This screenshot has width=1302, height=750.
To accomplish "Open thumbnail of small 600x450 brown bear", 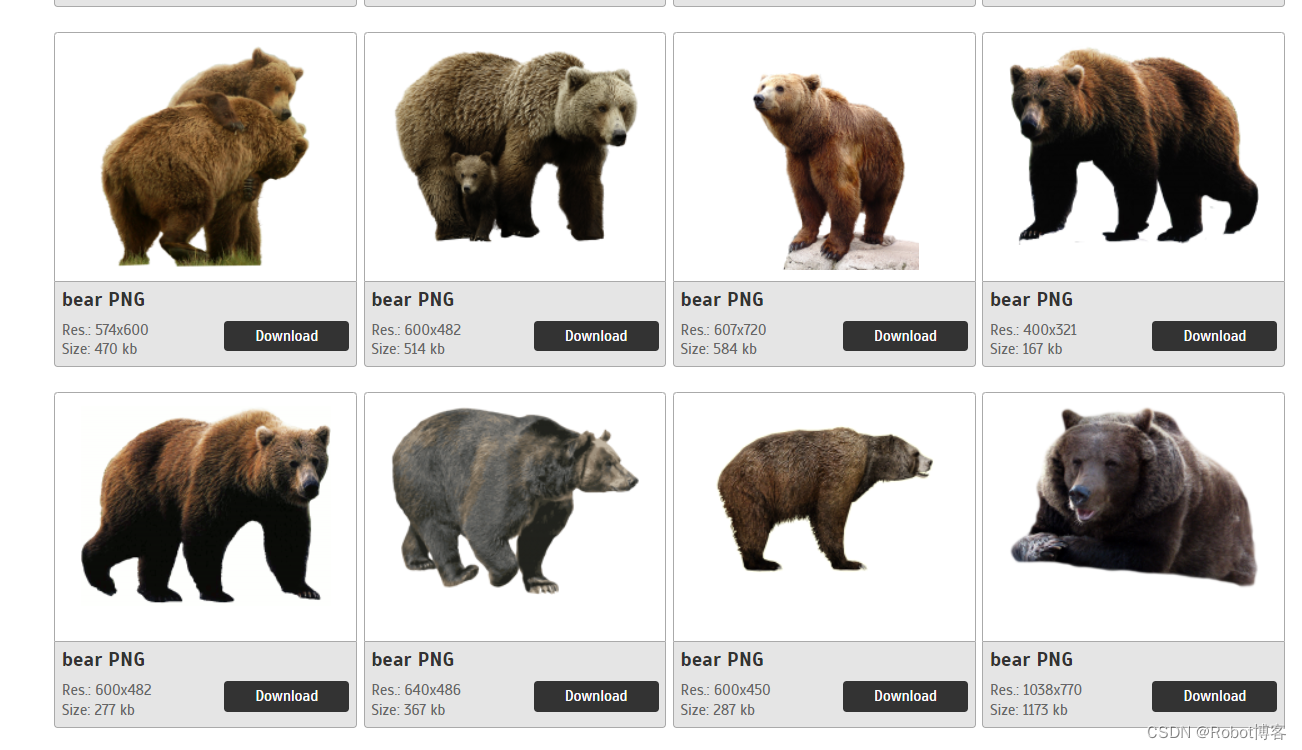I will click(824, 517).
